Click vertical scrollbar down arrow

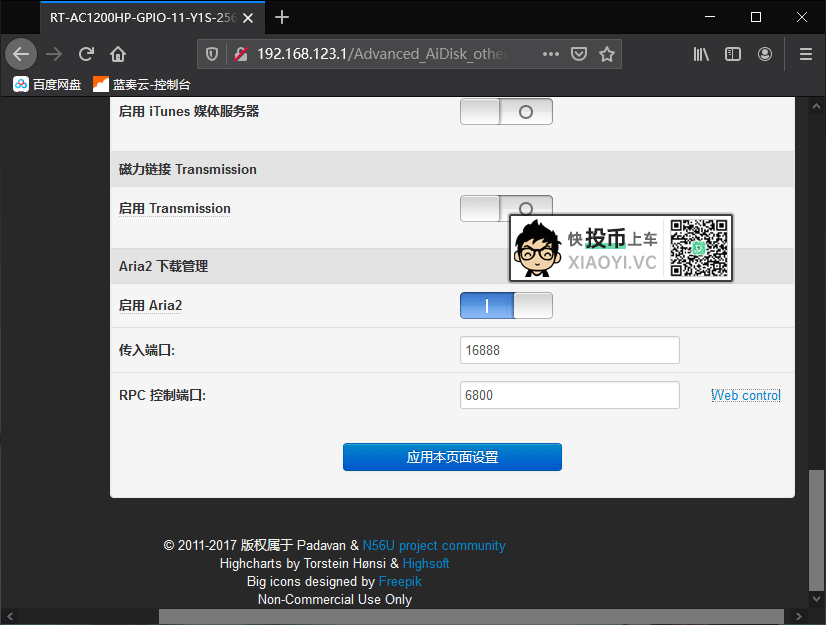(816, 599)
